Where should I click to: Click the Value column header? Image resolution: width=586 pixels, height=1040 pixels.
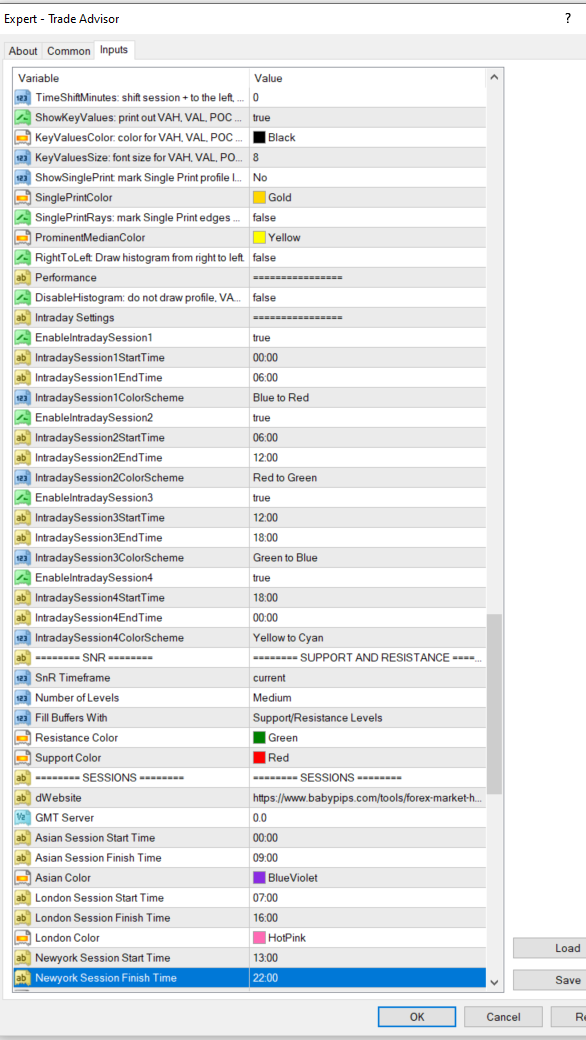click(367, 78)
